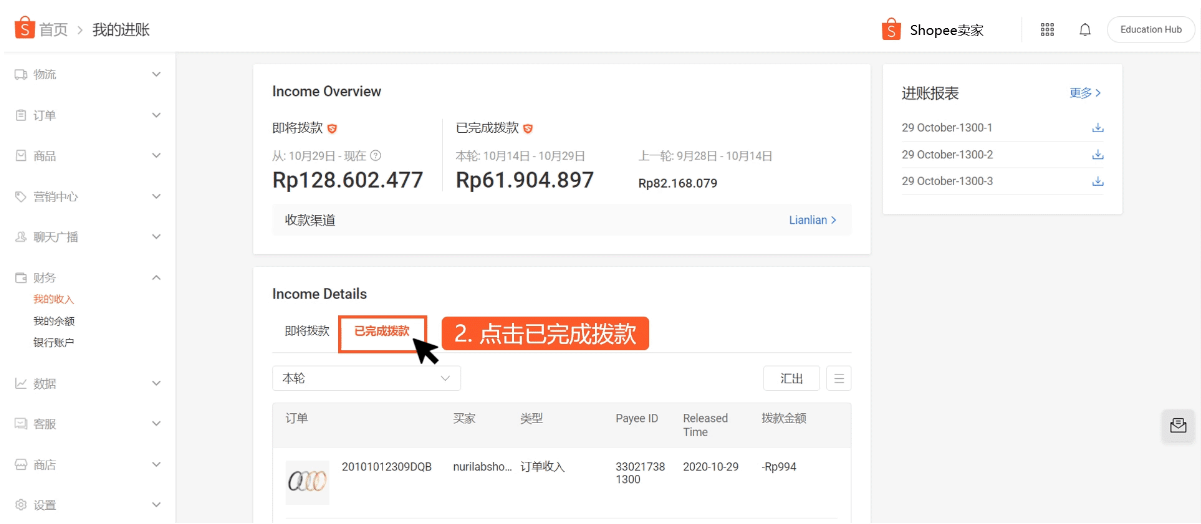This screenshot has height=524, width=1201.
Task: Click the Payee ID column header
Action: click(637, 418)
